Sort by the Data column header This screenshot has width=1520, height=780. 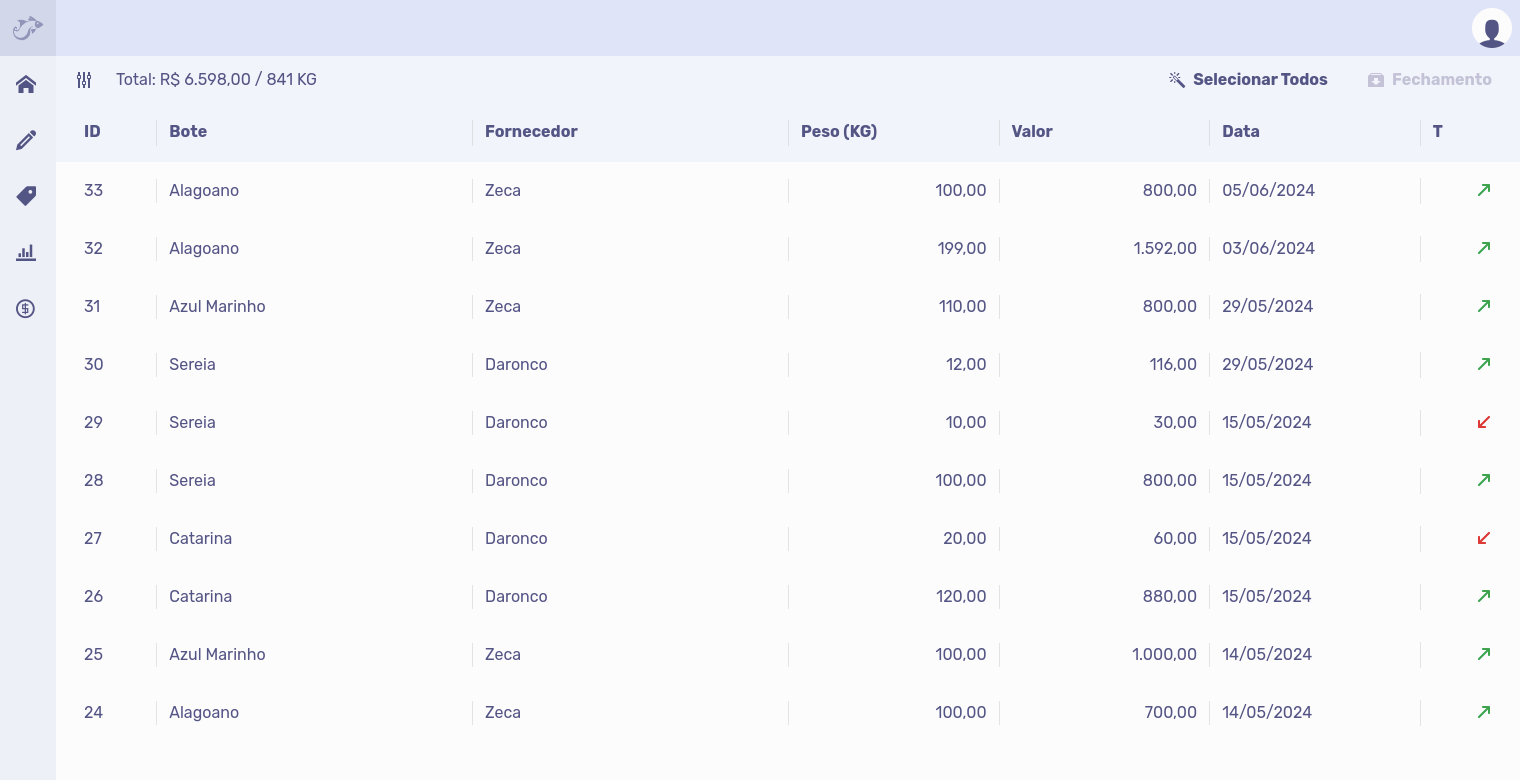click(x=1240, y=131)
